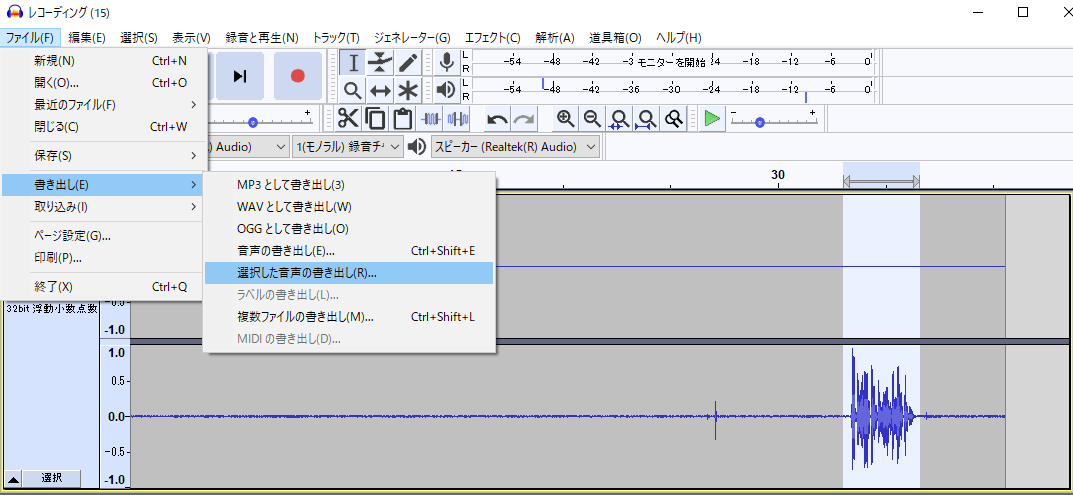Click the 選択 button on track panel
This screenshot has height=495, width=1073.
coord(52,478)
